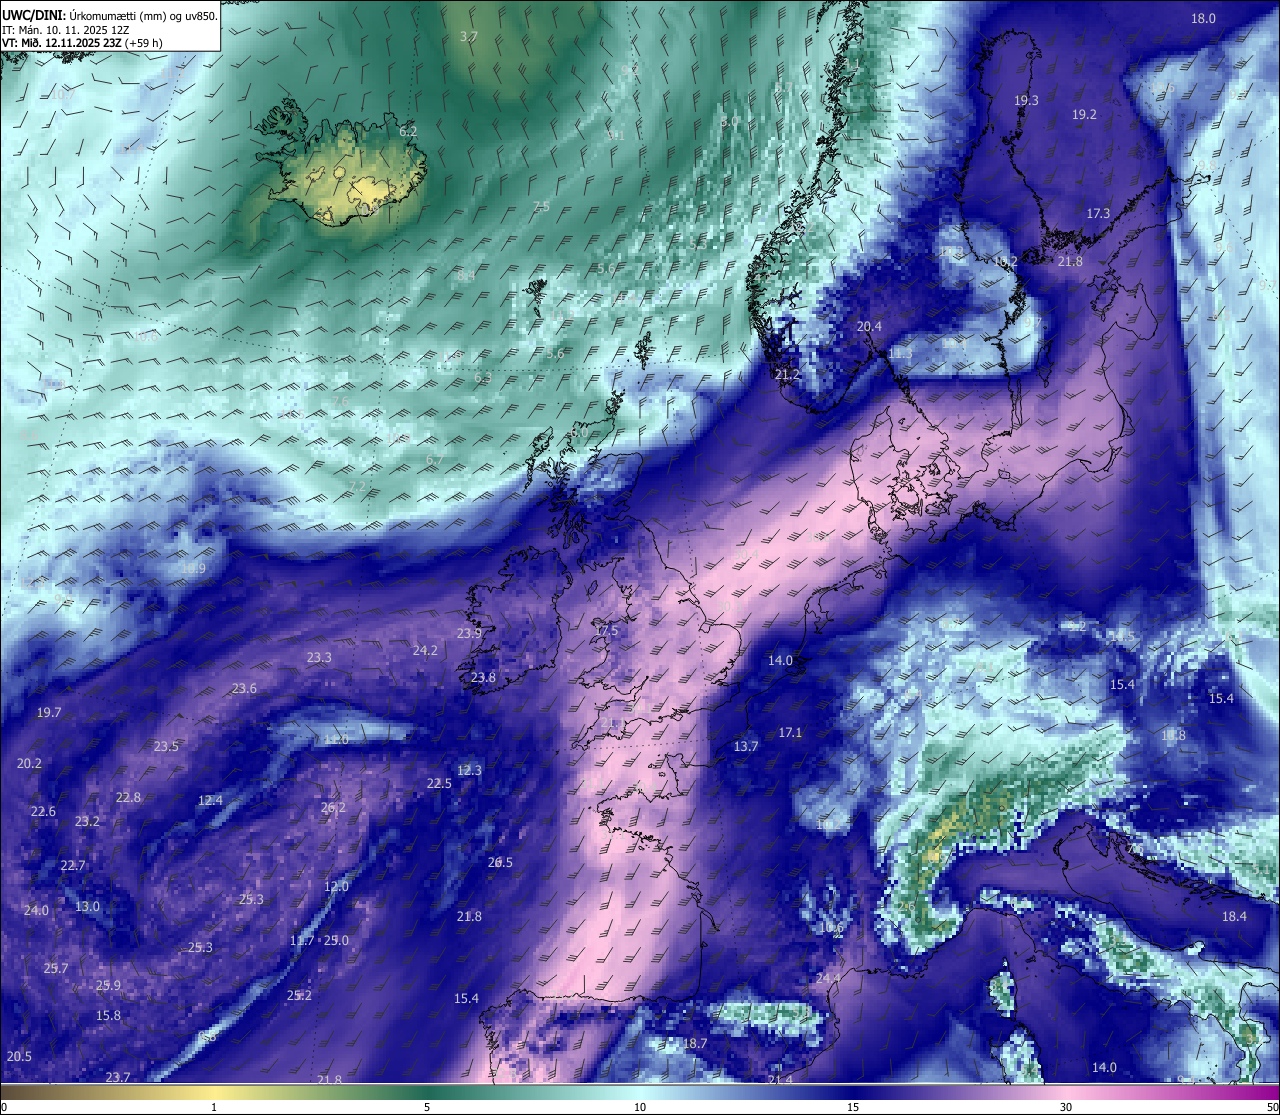Click the IT: Mán. 10. 11. 2025 12Z line
The width and height of the screenshot is (1280, 1115).
tap(65, 29)
